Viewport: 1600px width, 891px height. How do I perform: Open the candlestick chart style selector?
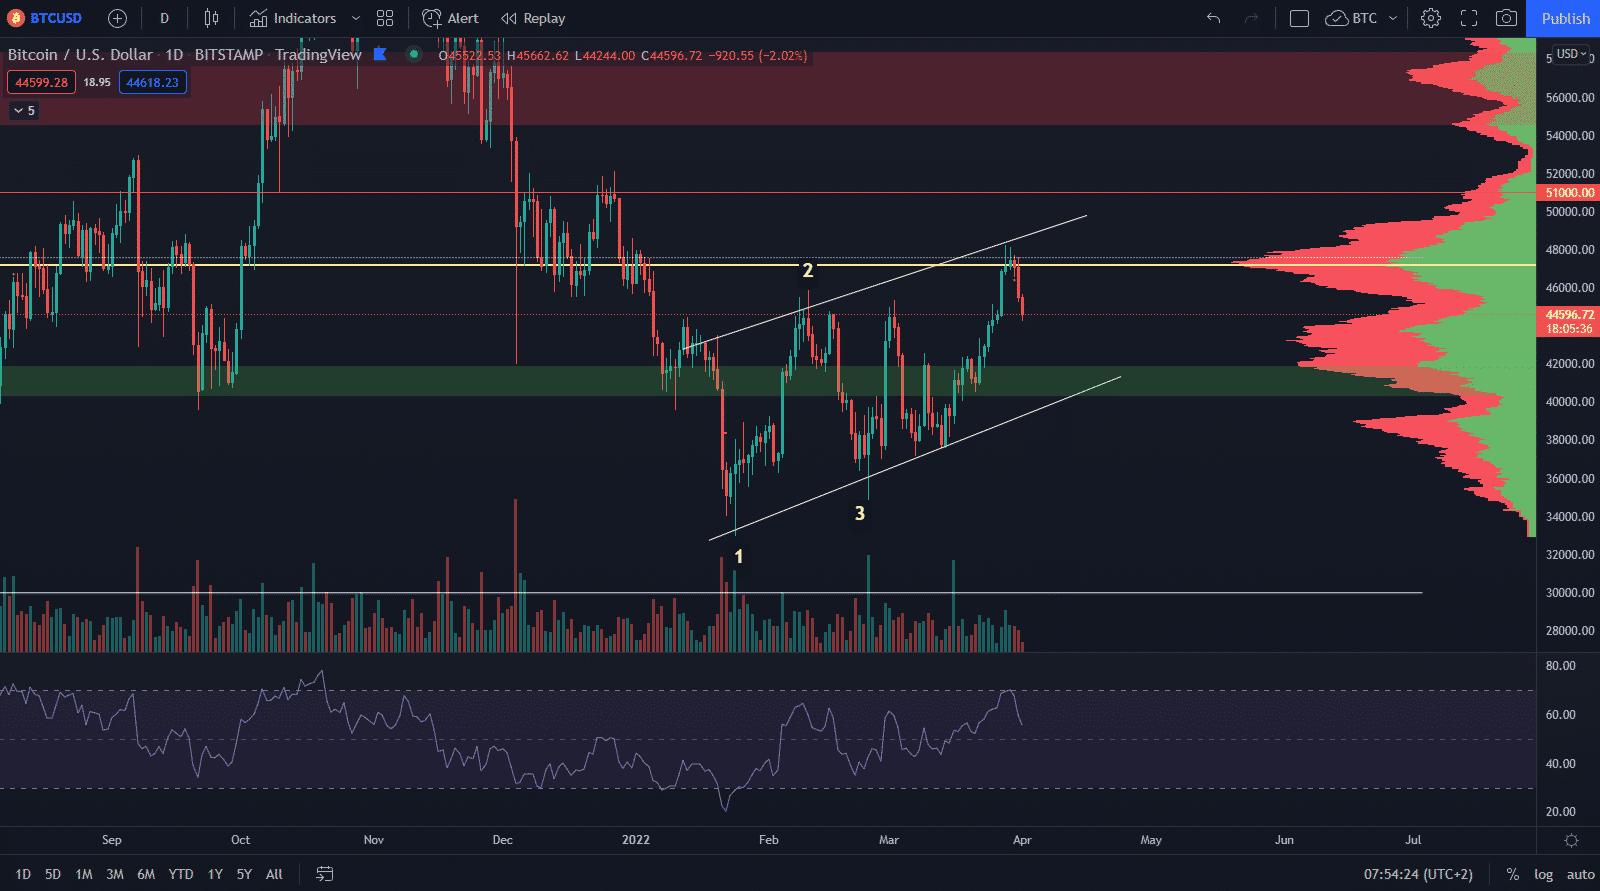(211, 18)
